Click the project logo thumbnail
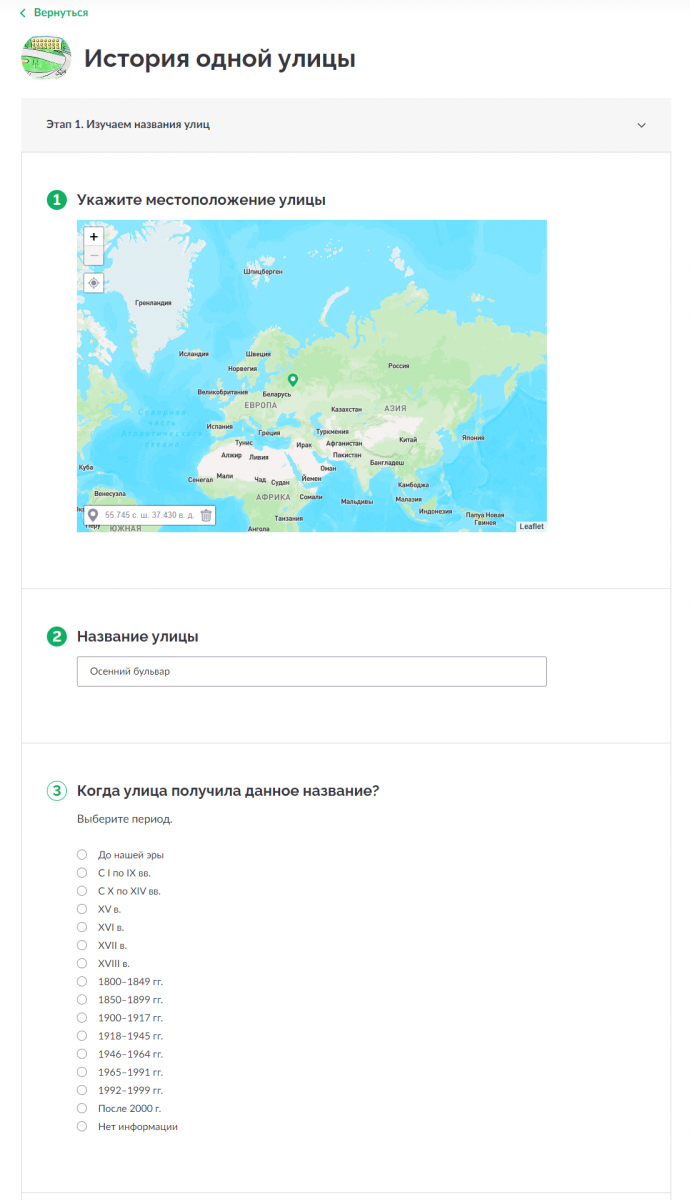 [46, 58]
